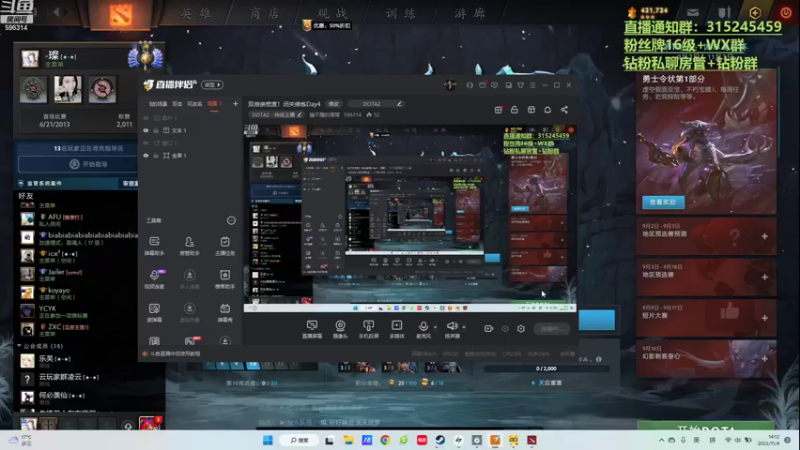Open microphone dropdown arrow
The height and width of the screenshot is (450, 800).
[x=435, y=327]
